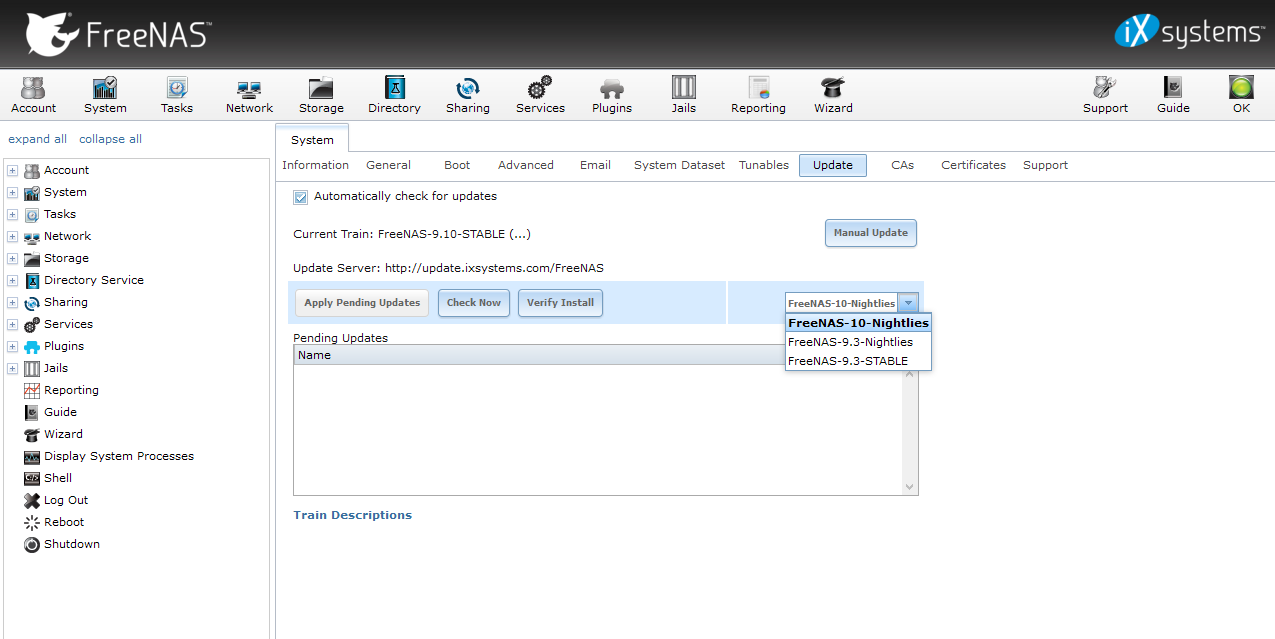Expand the Directory Service tree node

pos(13,281)
